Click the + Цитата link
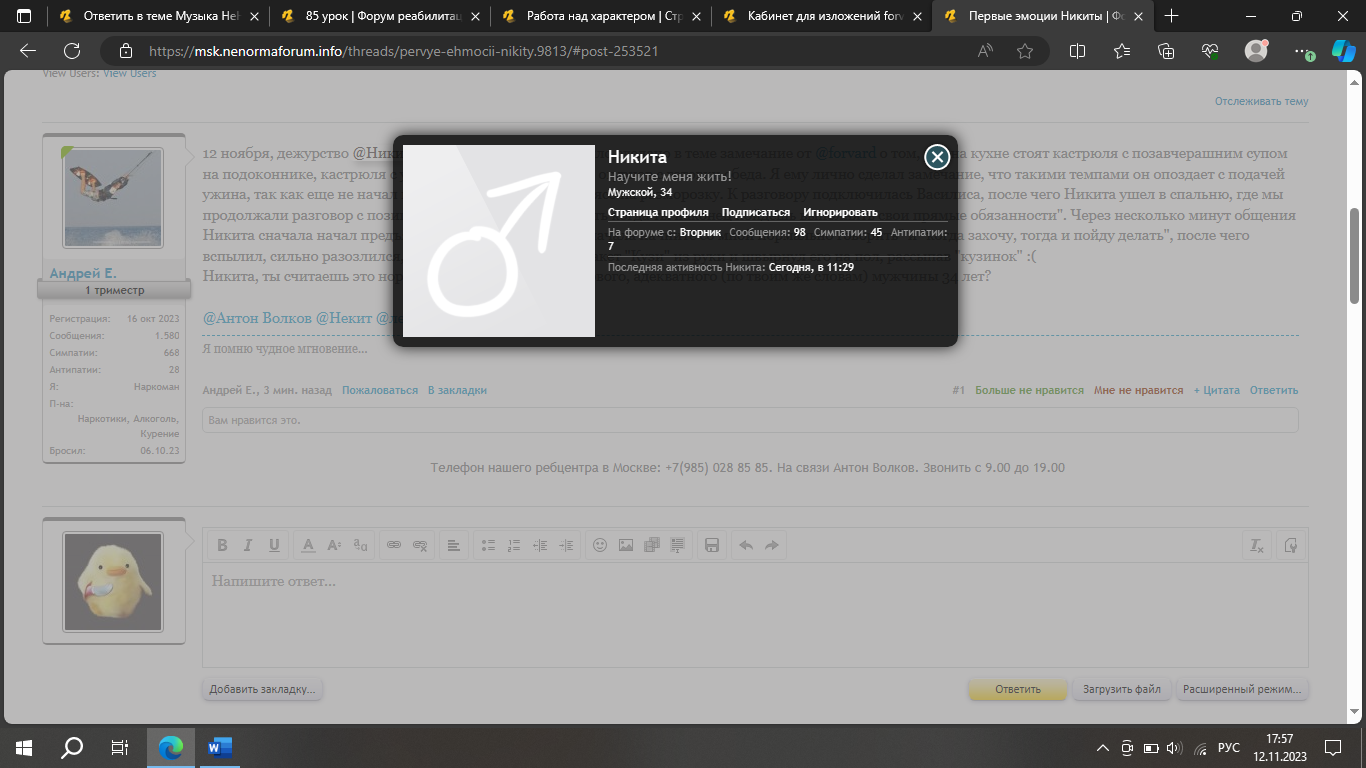 pyautogui.click(x=1216, y=390)
